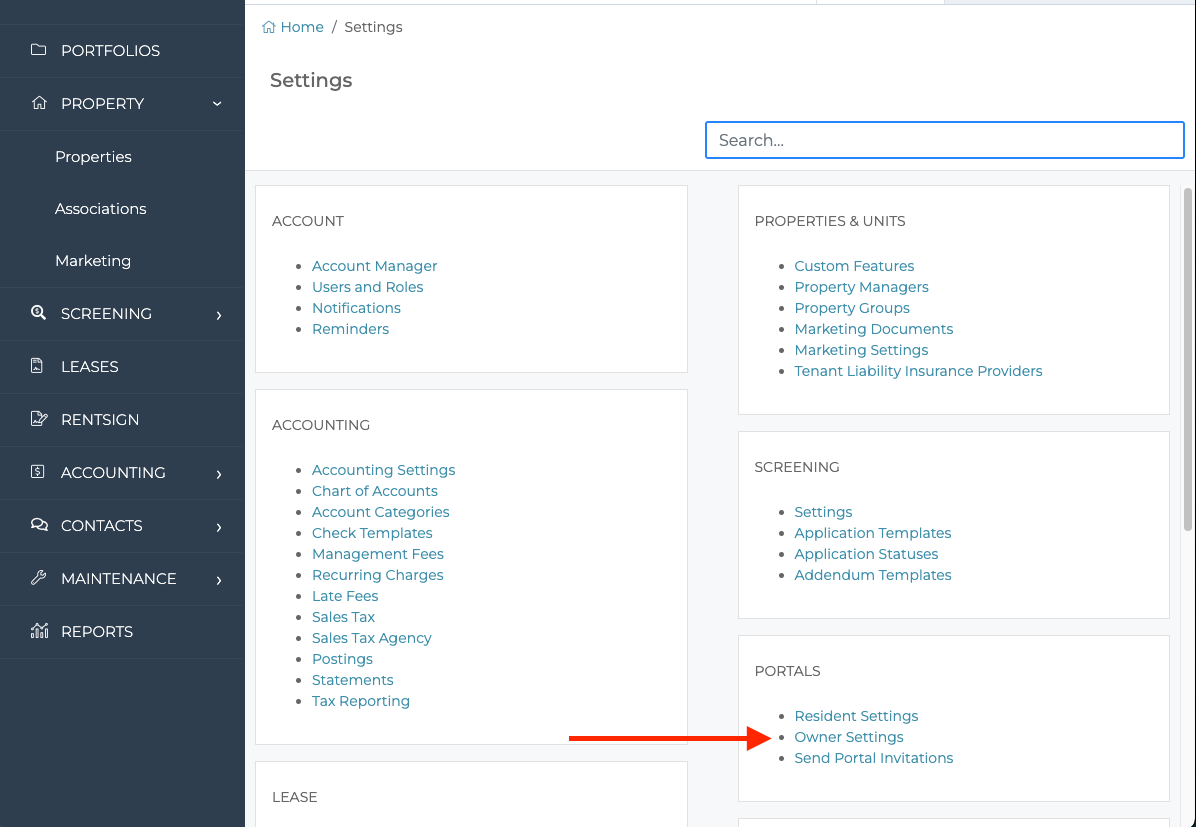The image size is (1196, 827).
Task: Open Account Categories link
Action: pos(381,512)
